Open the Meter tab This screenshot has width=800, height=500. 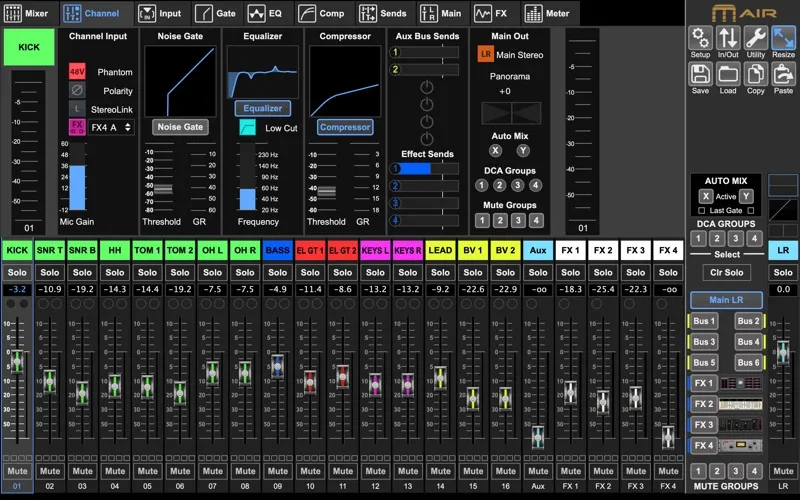[x=547, y=13]
